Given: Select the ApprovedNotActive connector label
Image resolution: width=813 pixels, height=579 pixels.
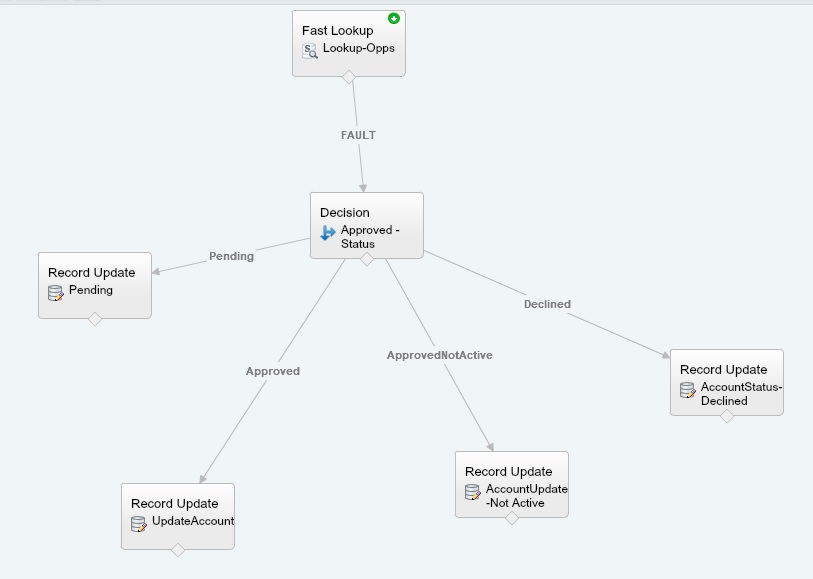Looking at the screenshot, I should pos(440,355).
